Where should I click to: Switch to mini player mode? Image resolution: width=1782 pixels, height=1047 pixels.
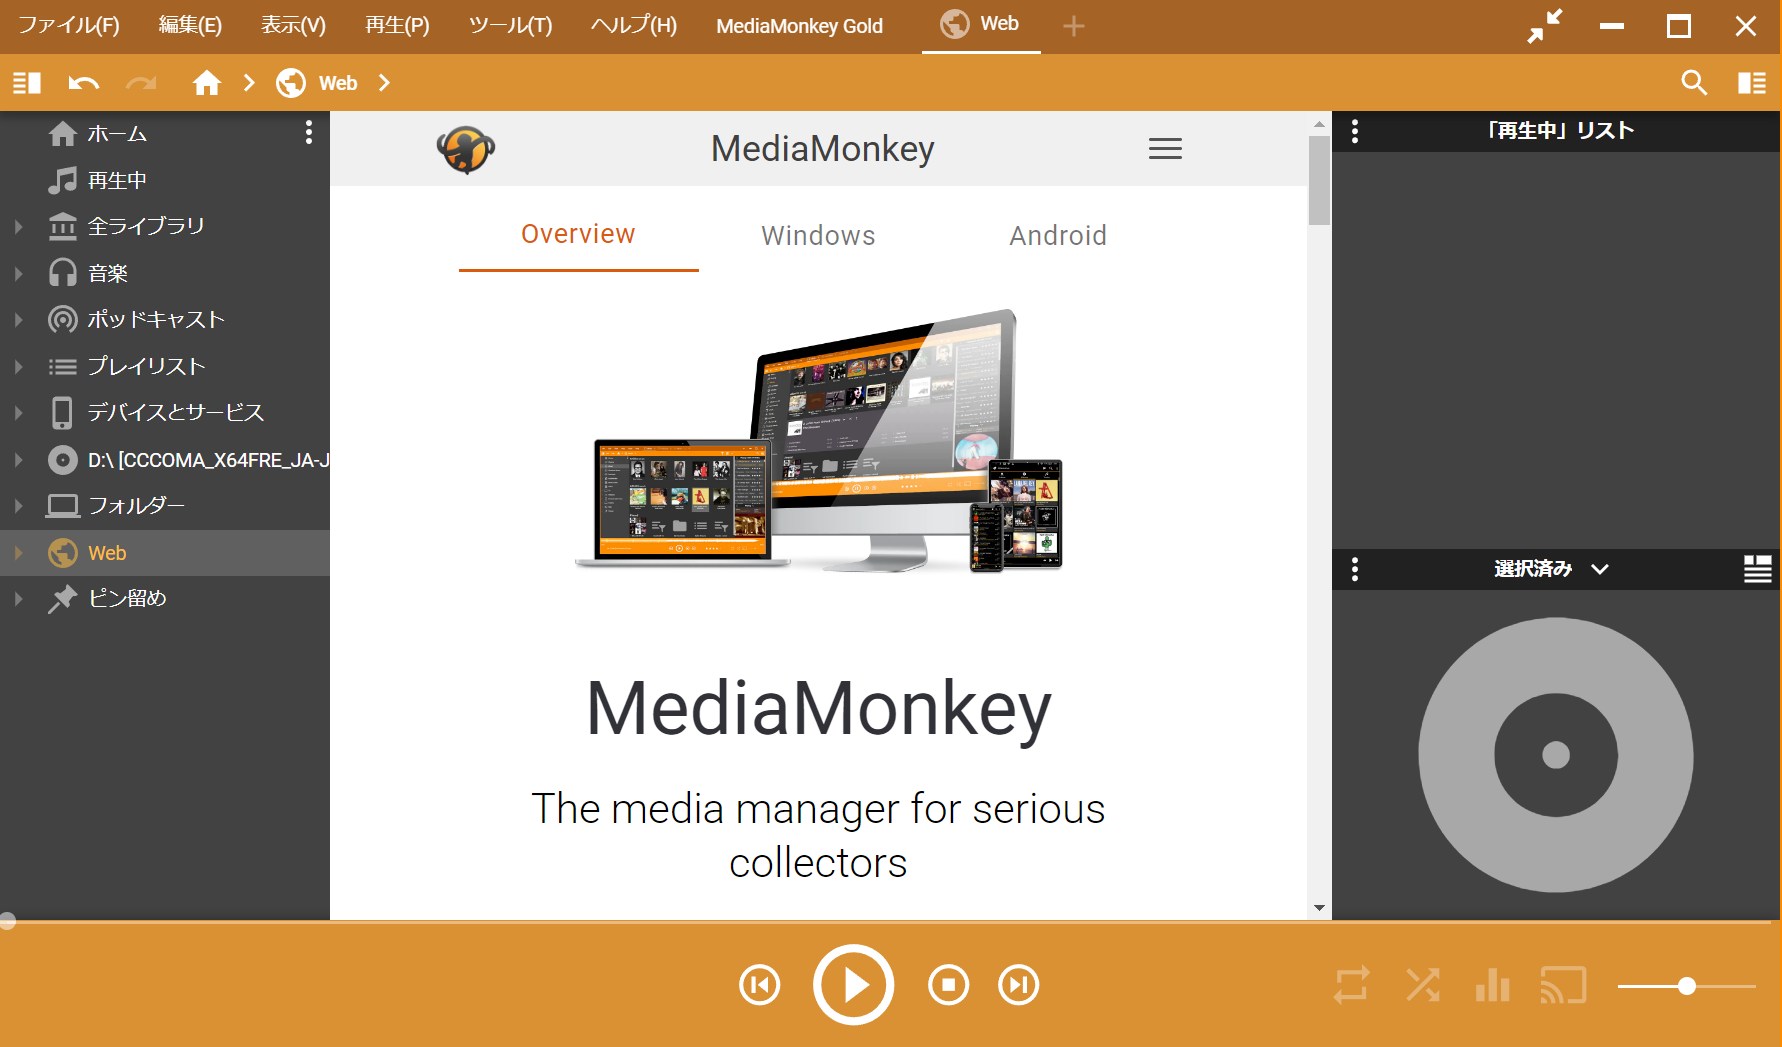point(1545,26)
